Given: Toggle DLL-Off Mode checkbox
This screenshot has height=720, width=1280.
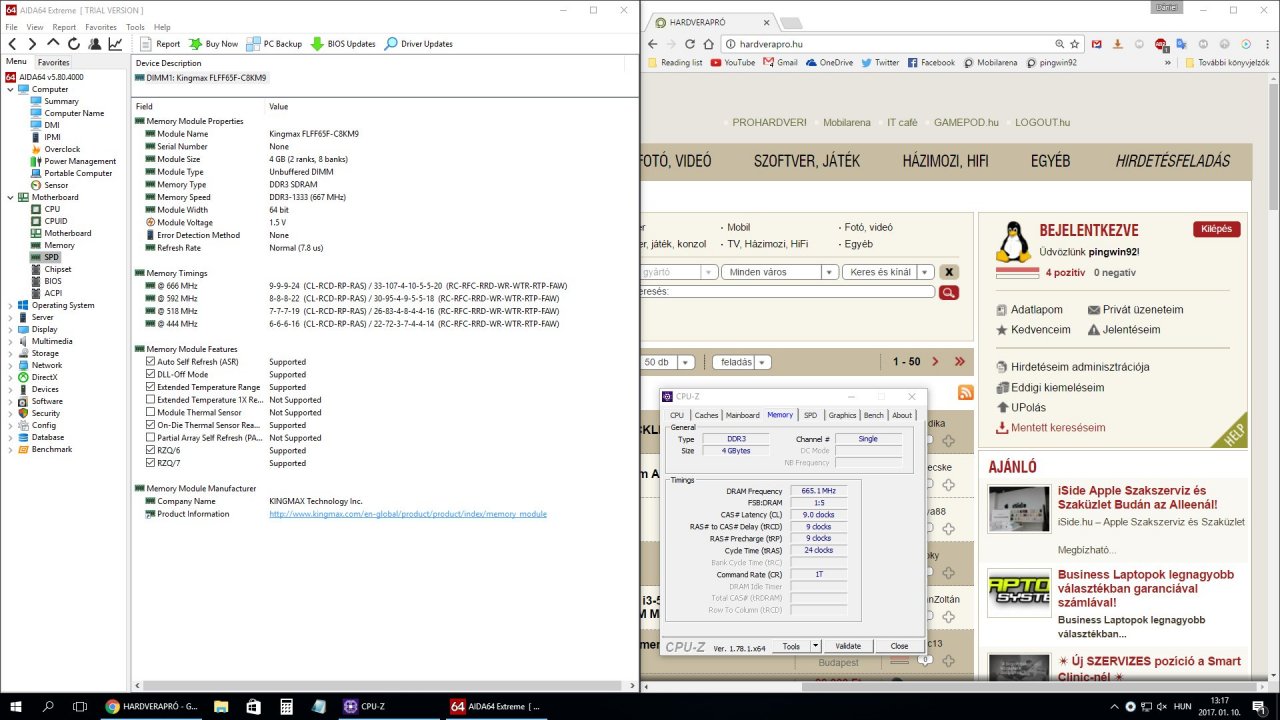Looking at the screenshot, I should point(151,374).
